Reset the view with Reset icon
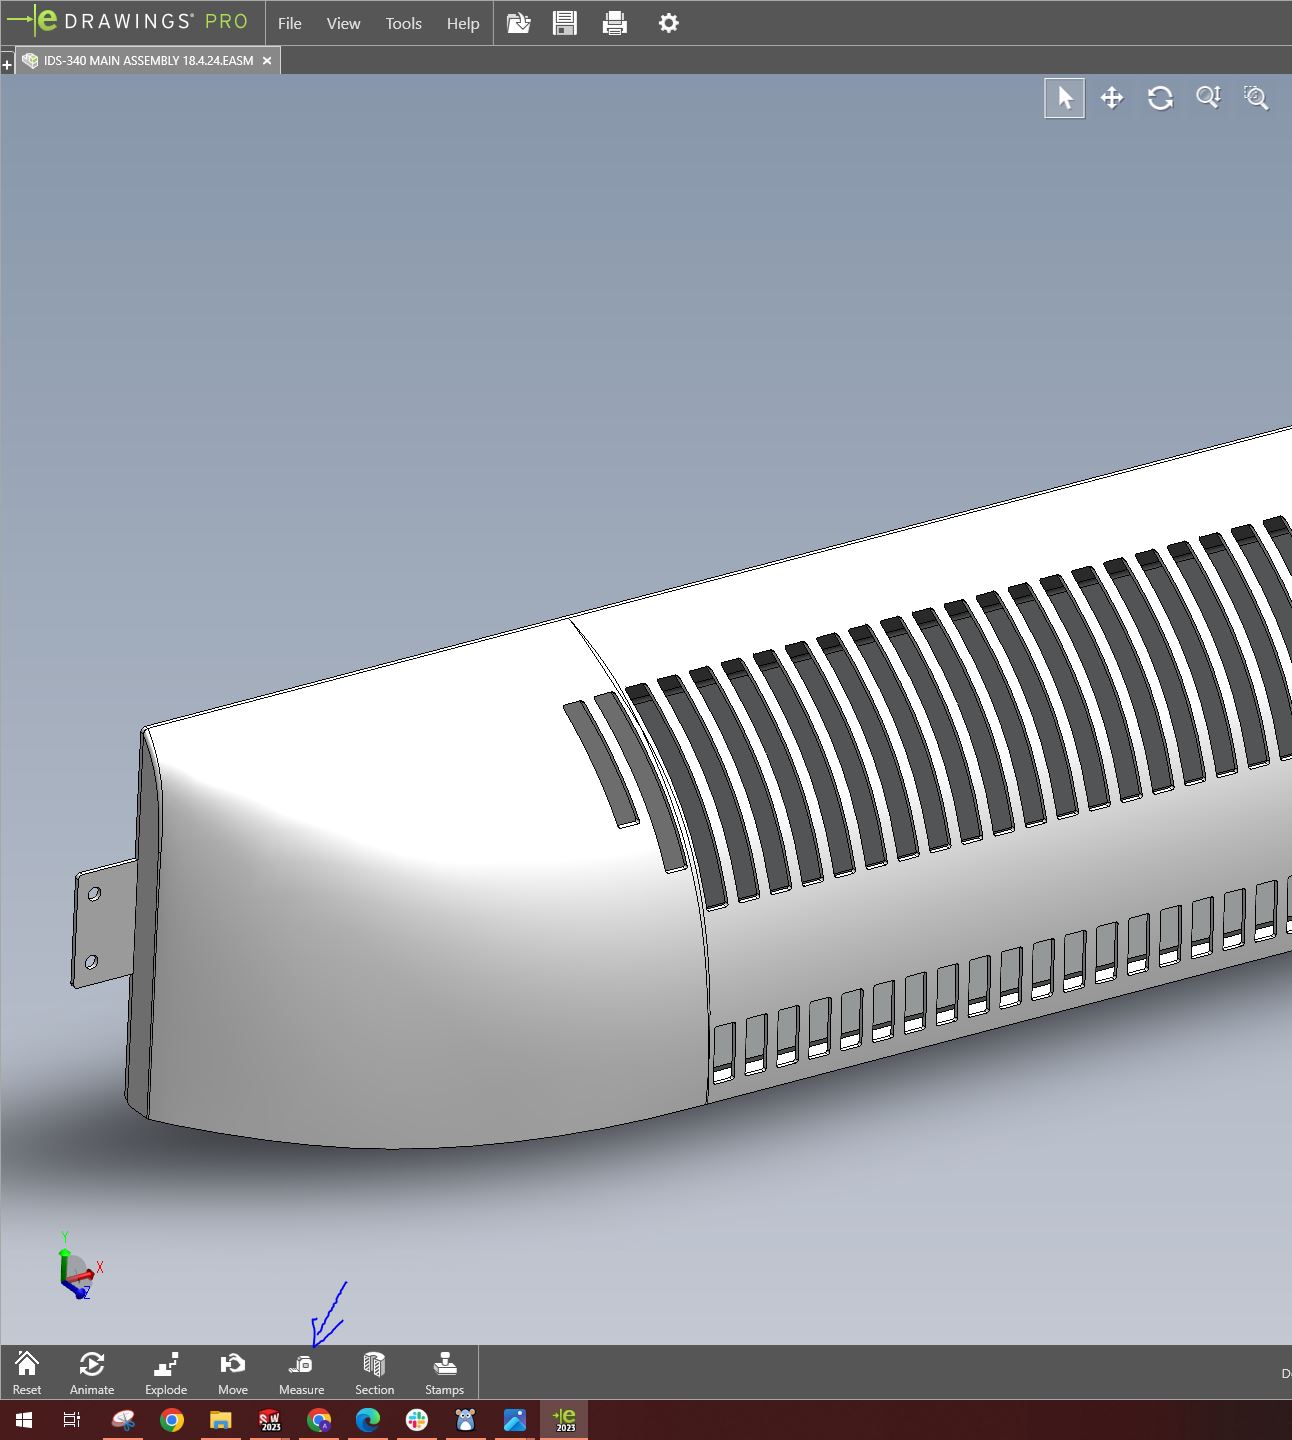 tap(27, 1373)
